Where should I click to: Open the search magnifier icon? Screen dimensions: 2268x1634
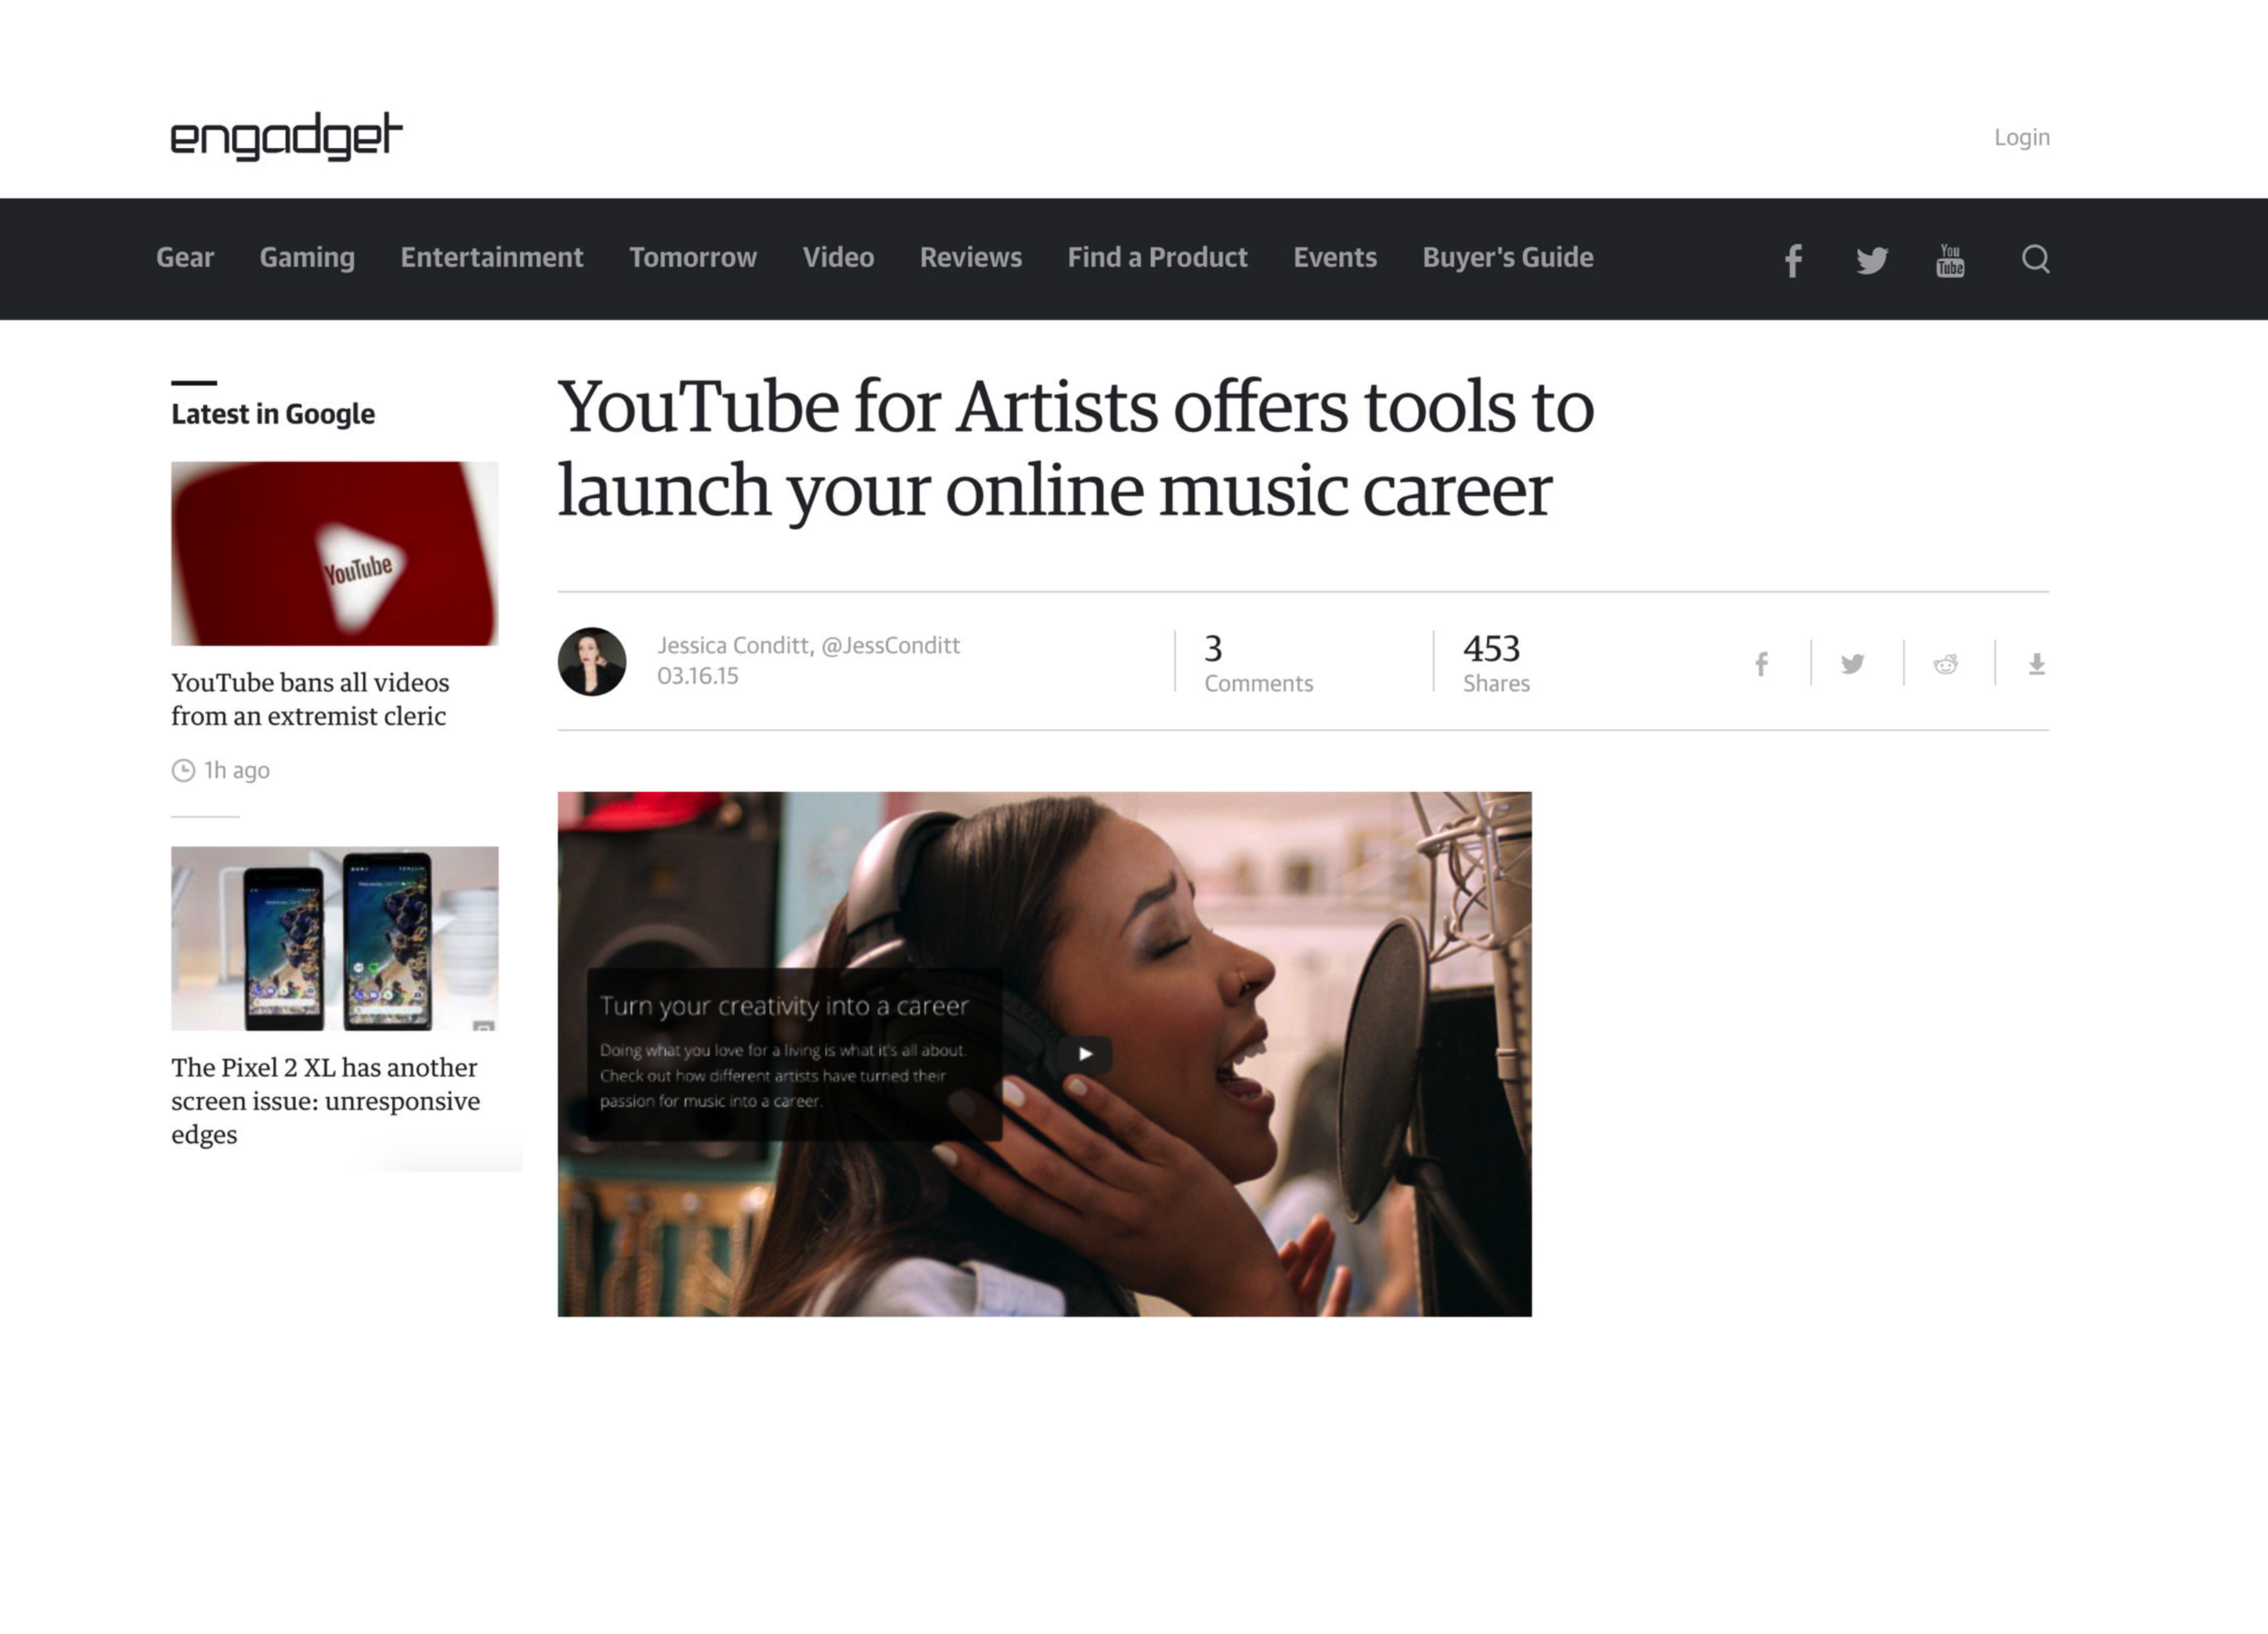tap(2035, 259)
